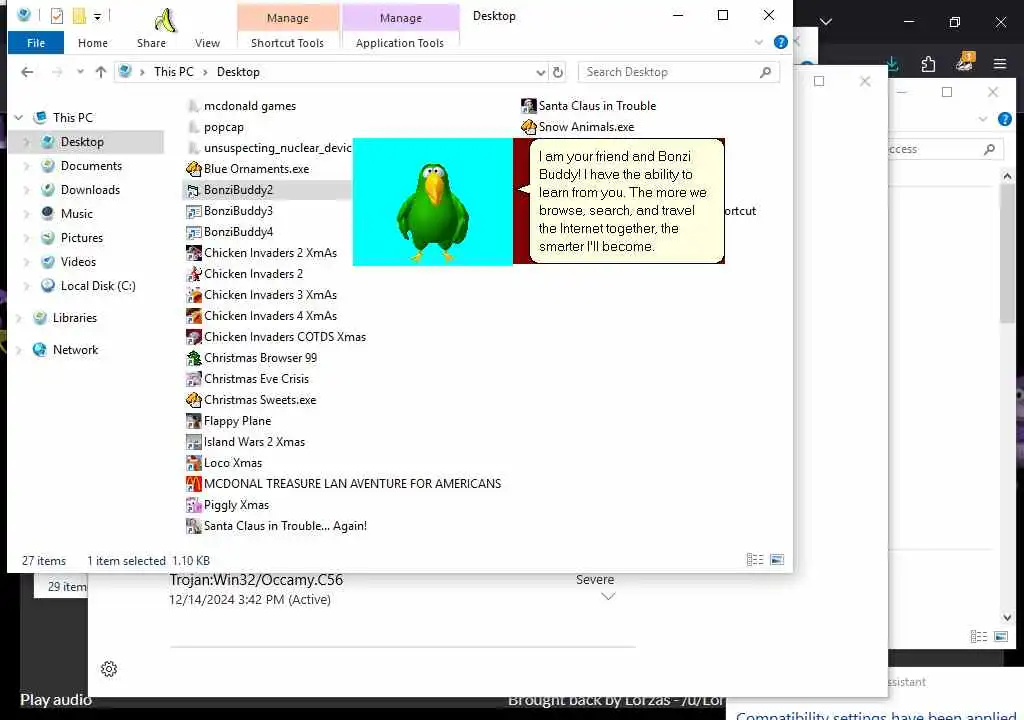Expand the Trojan threat details chevron
Image resolution: width=1024 pixels, height=720 pixels.
pyautogui.click(x=608, y=597)
